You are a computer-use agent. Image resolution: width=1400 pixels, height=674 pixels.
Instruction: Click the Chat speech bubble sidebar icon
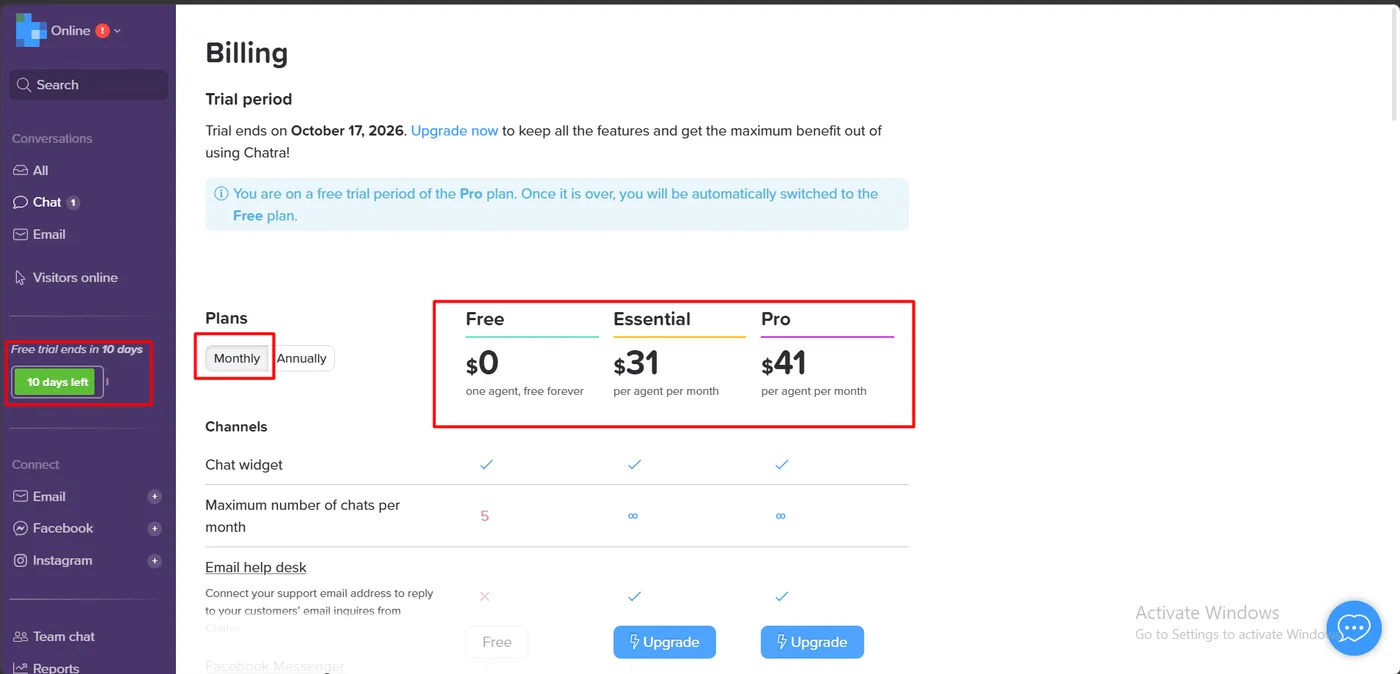tap(20, 202)
